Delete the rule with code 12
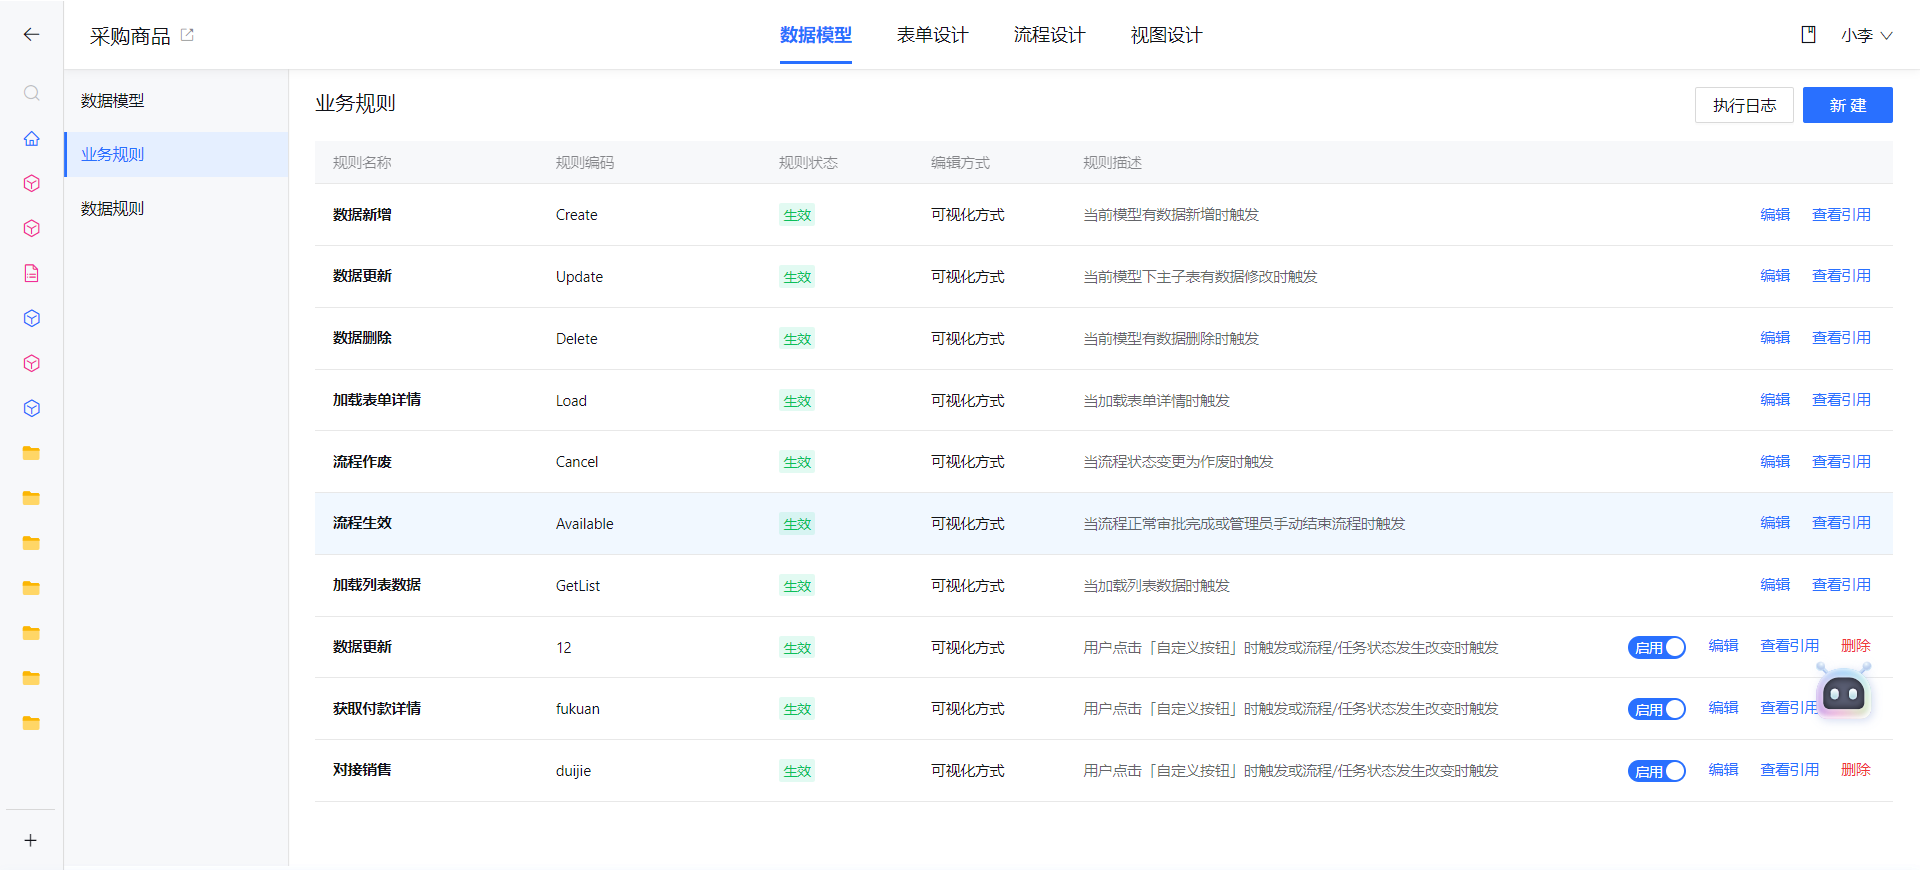This screenshot has width=1920, height=870. 1855,645
